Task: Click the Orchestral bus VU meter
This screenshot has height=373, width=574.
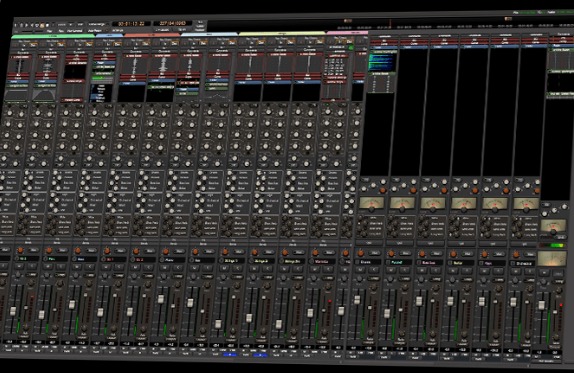Action: [526, 203]
